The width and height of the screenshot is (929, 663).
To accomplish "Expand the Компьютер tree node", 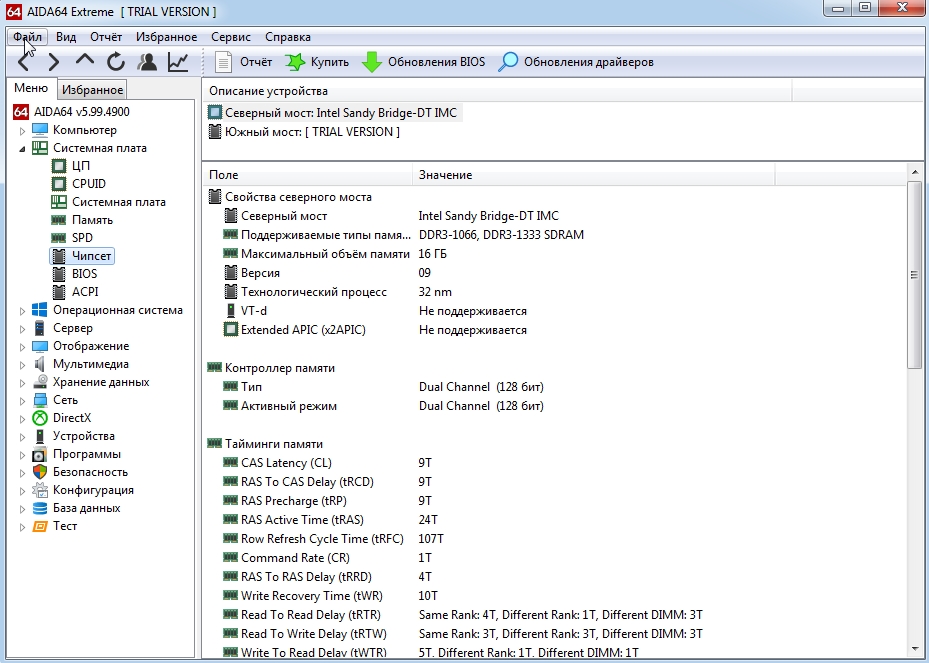I will (22, 130).
